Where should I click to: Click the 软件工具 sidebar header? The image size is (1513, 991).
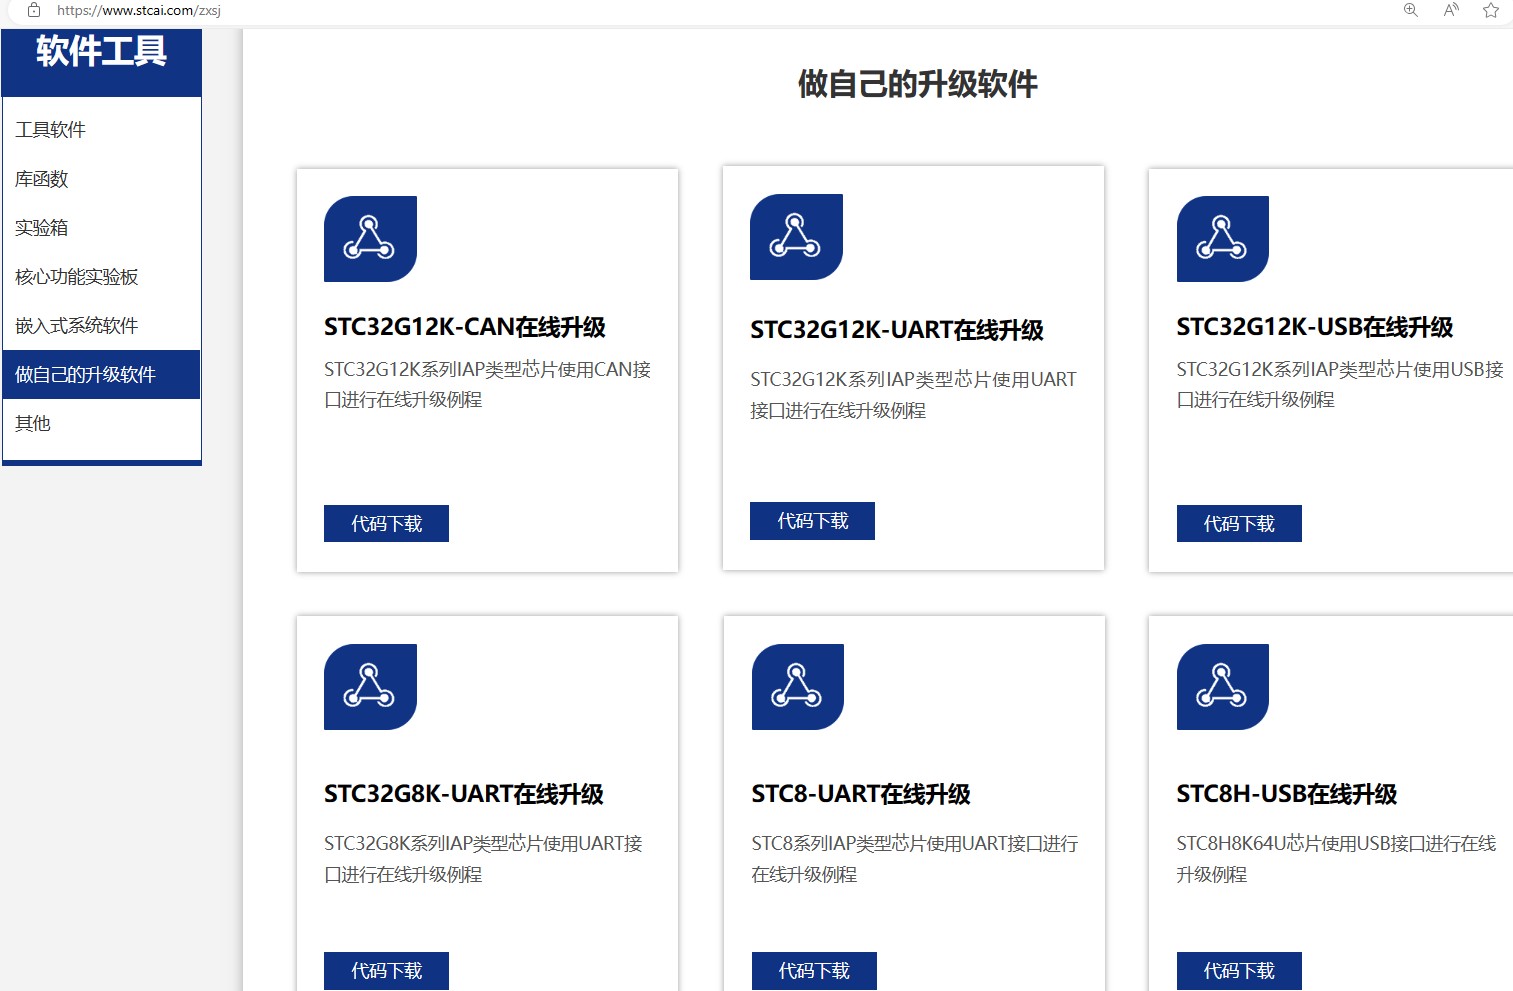click(x=102, y=62)
